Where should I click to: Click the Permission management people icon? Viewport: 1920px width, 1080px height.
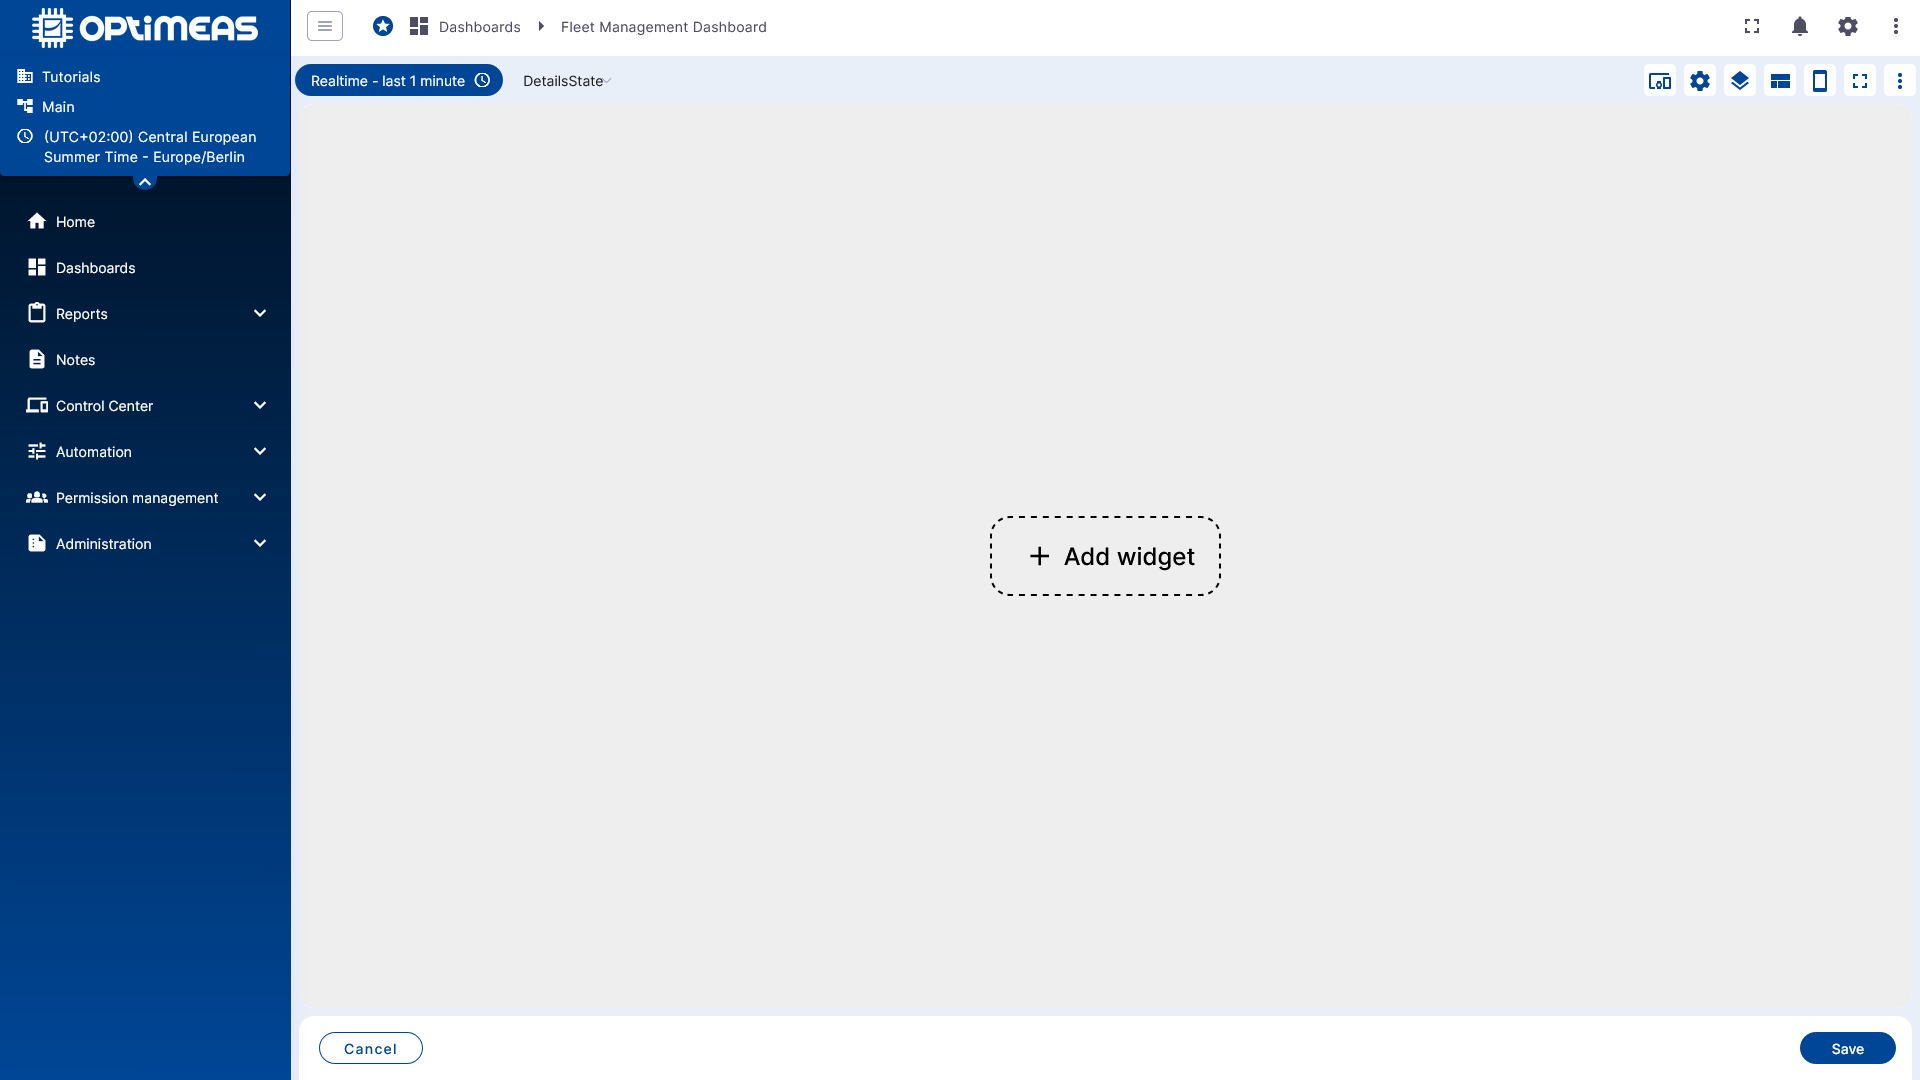tap(37, 497)
